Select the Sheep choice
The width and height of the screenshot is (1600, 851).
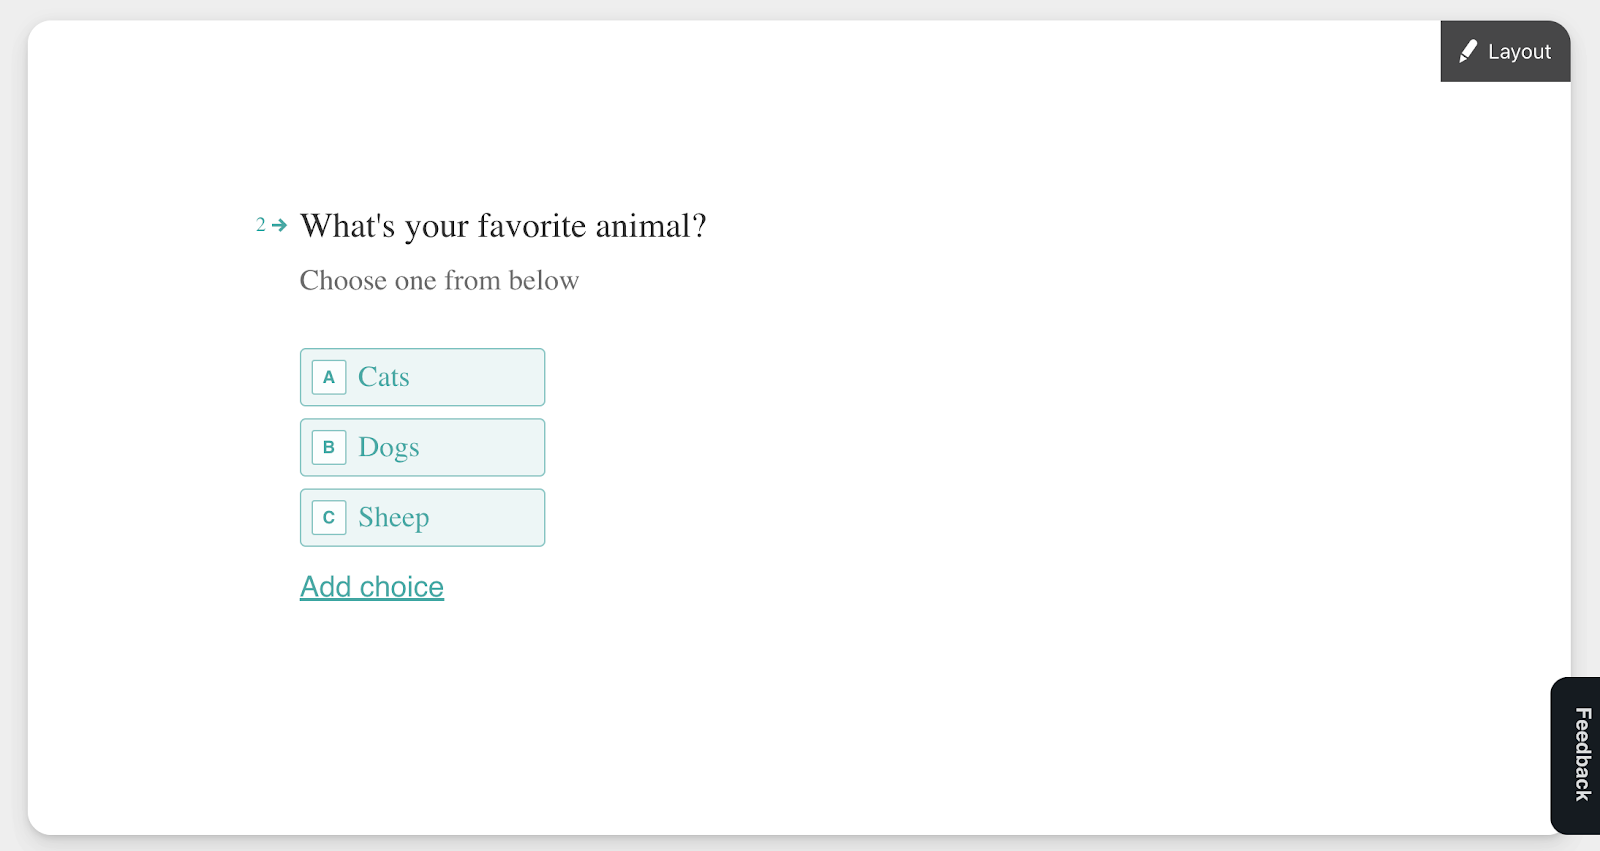coord(422,517)
